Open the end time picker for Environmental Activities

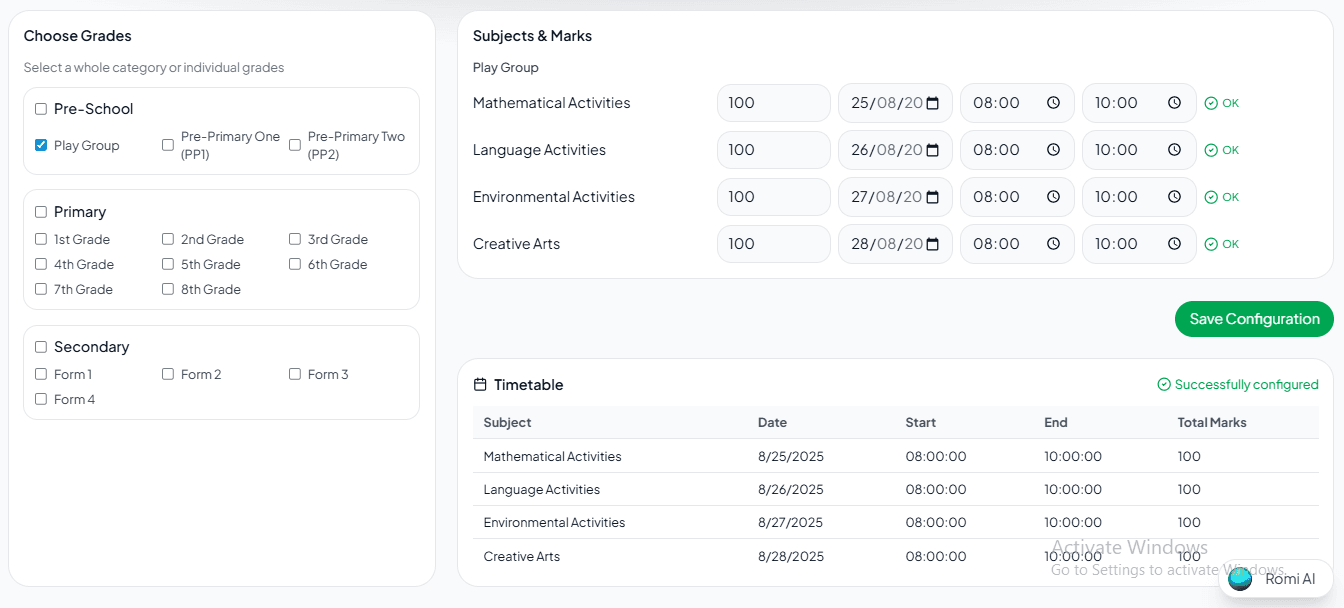(x=1174, y=197)
